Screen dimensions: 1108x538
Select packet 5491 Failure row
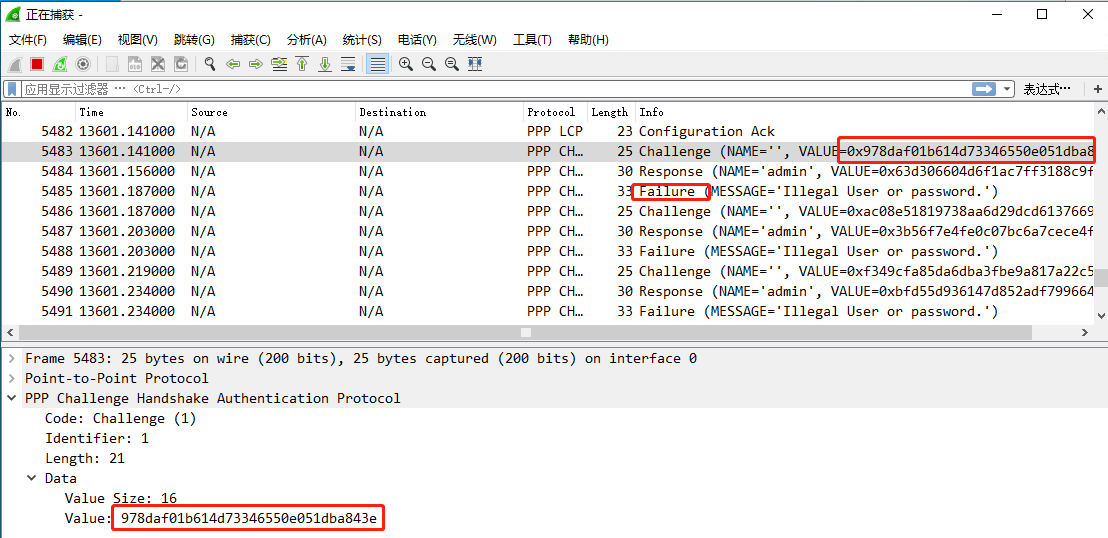[548, 311]
